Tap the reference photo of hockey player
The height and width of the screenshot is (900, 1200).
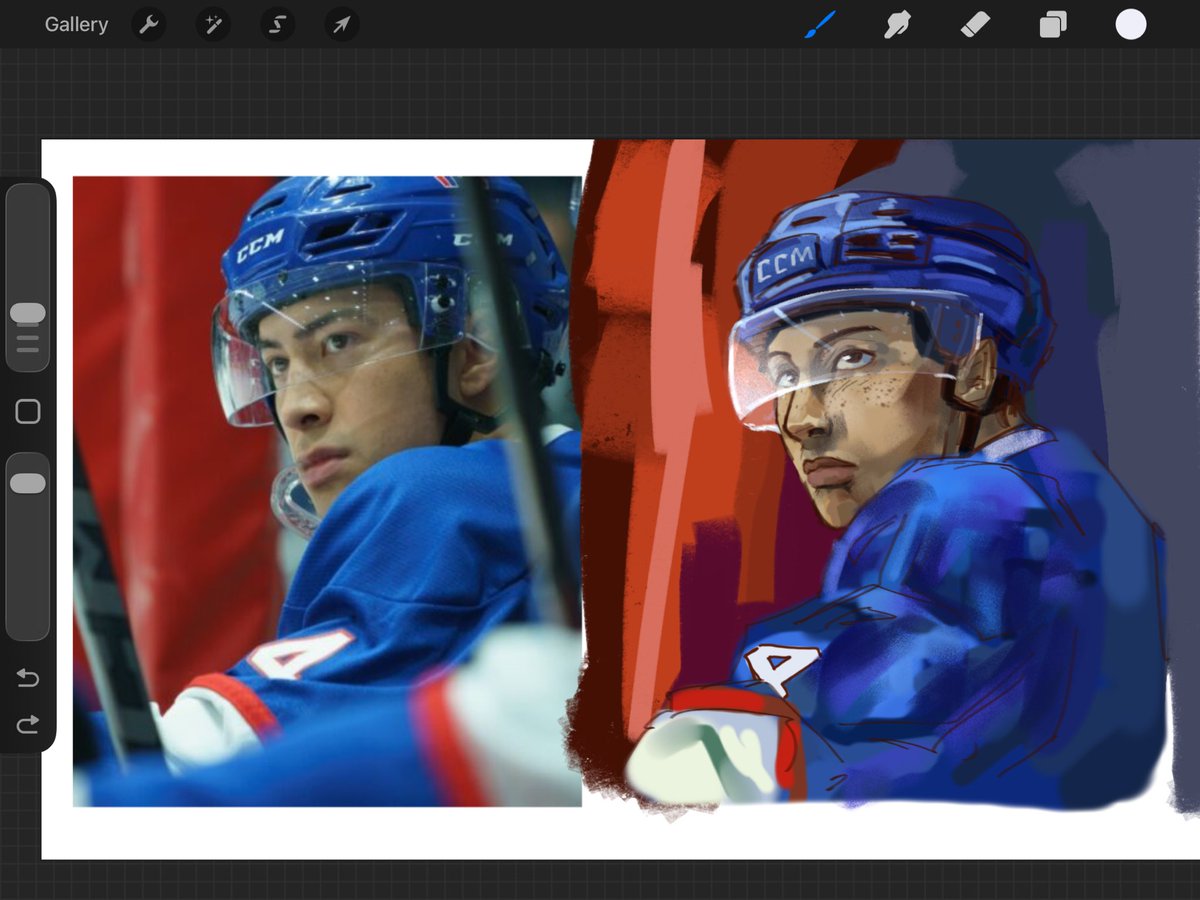[327, 491]
